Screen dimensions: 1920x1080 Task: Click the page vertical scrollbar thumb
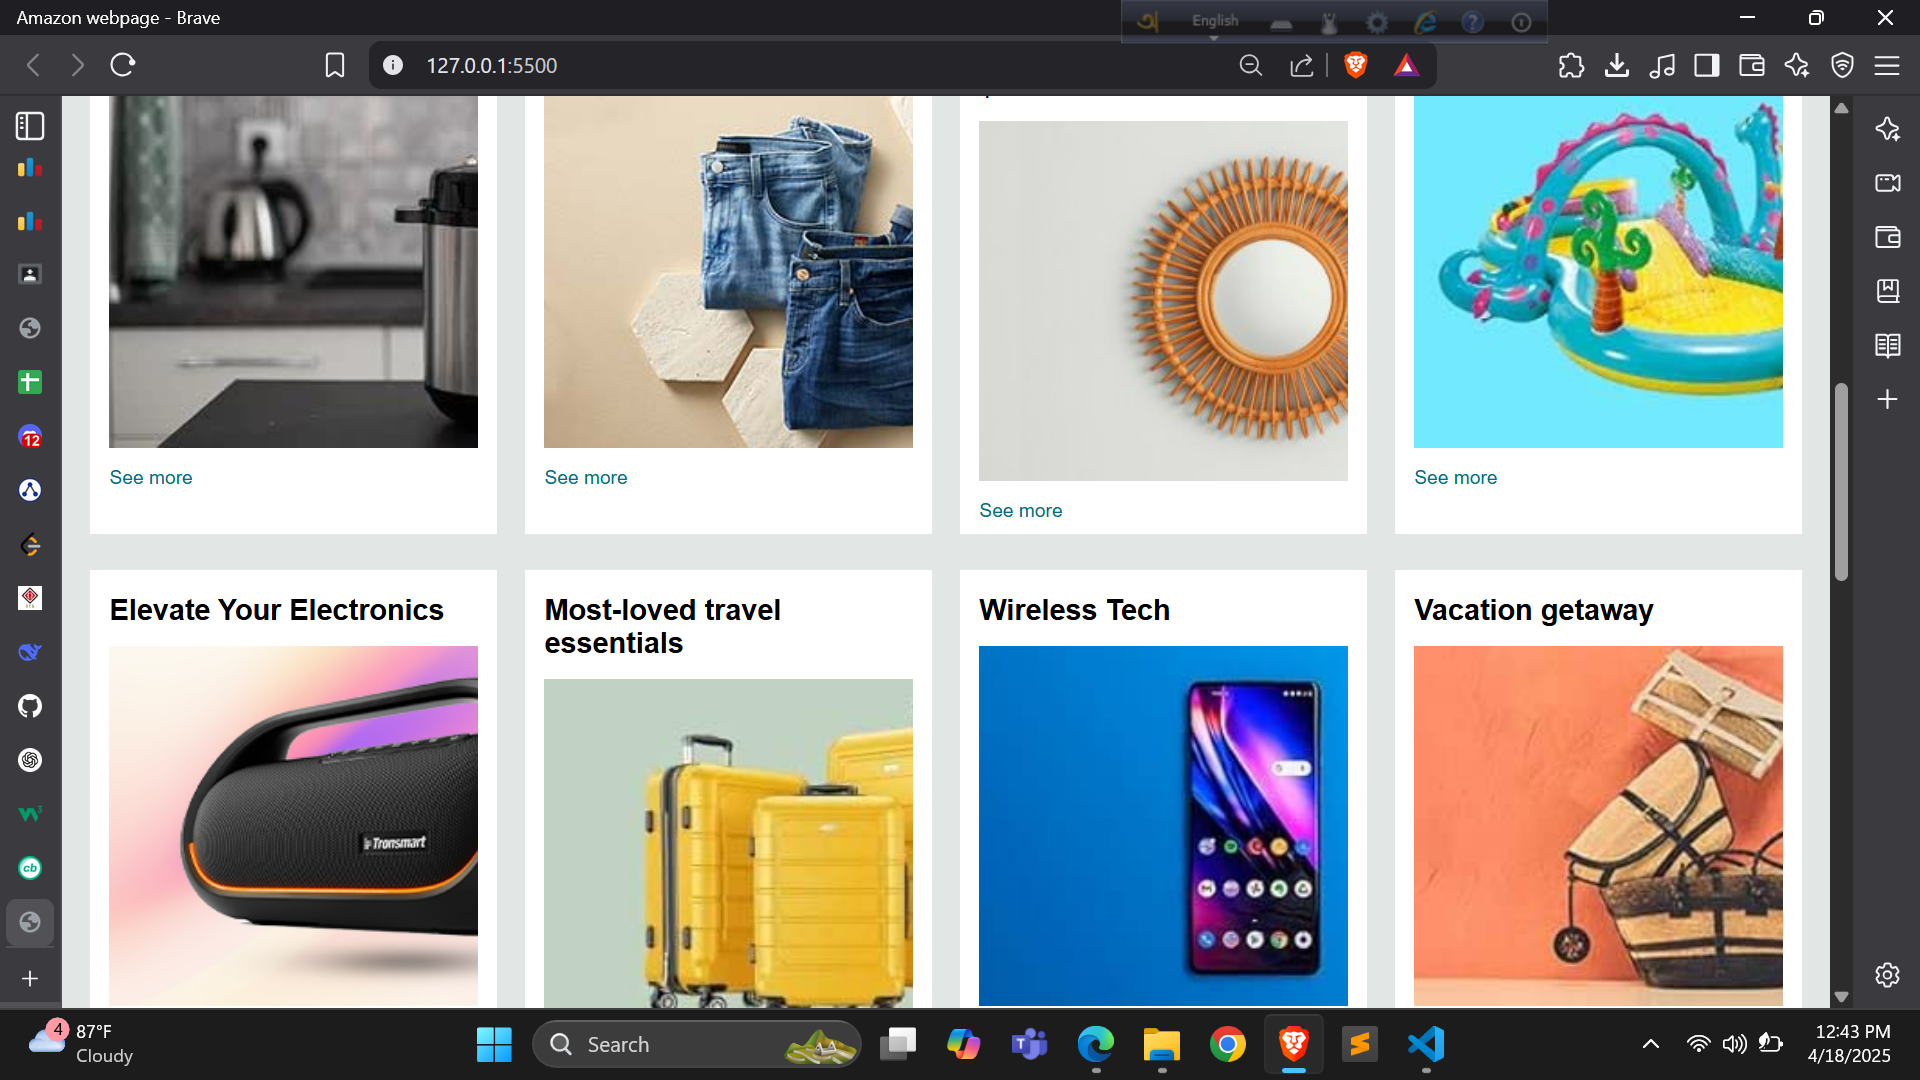(1841, 480)
